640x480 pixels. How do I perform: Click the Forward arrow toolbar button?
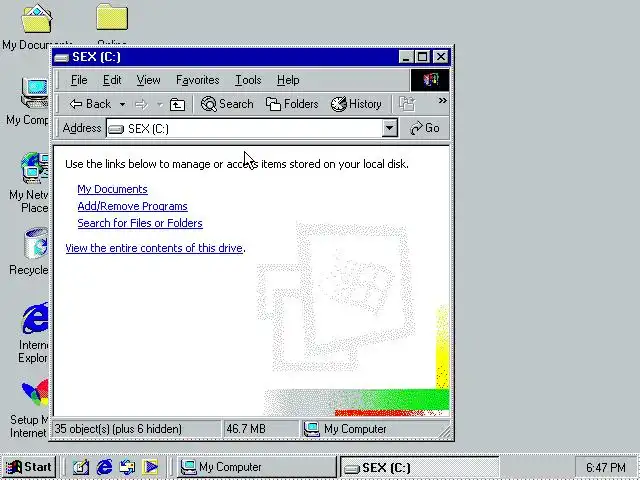point(141,104)
